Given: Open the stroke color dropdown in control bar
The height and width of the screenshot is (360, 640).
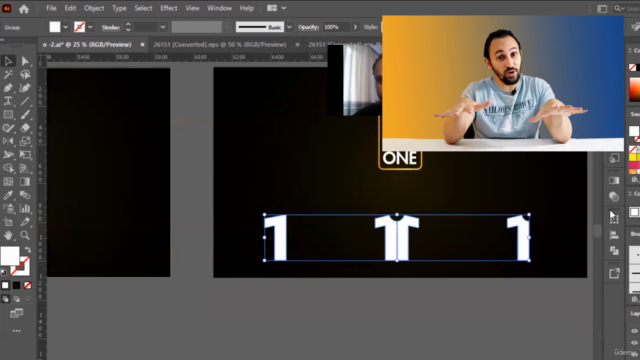Looking at the screenshot, I should (x=90, y=27).
